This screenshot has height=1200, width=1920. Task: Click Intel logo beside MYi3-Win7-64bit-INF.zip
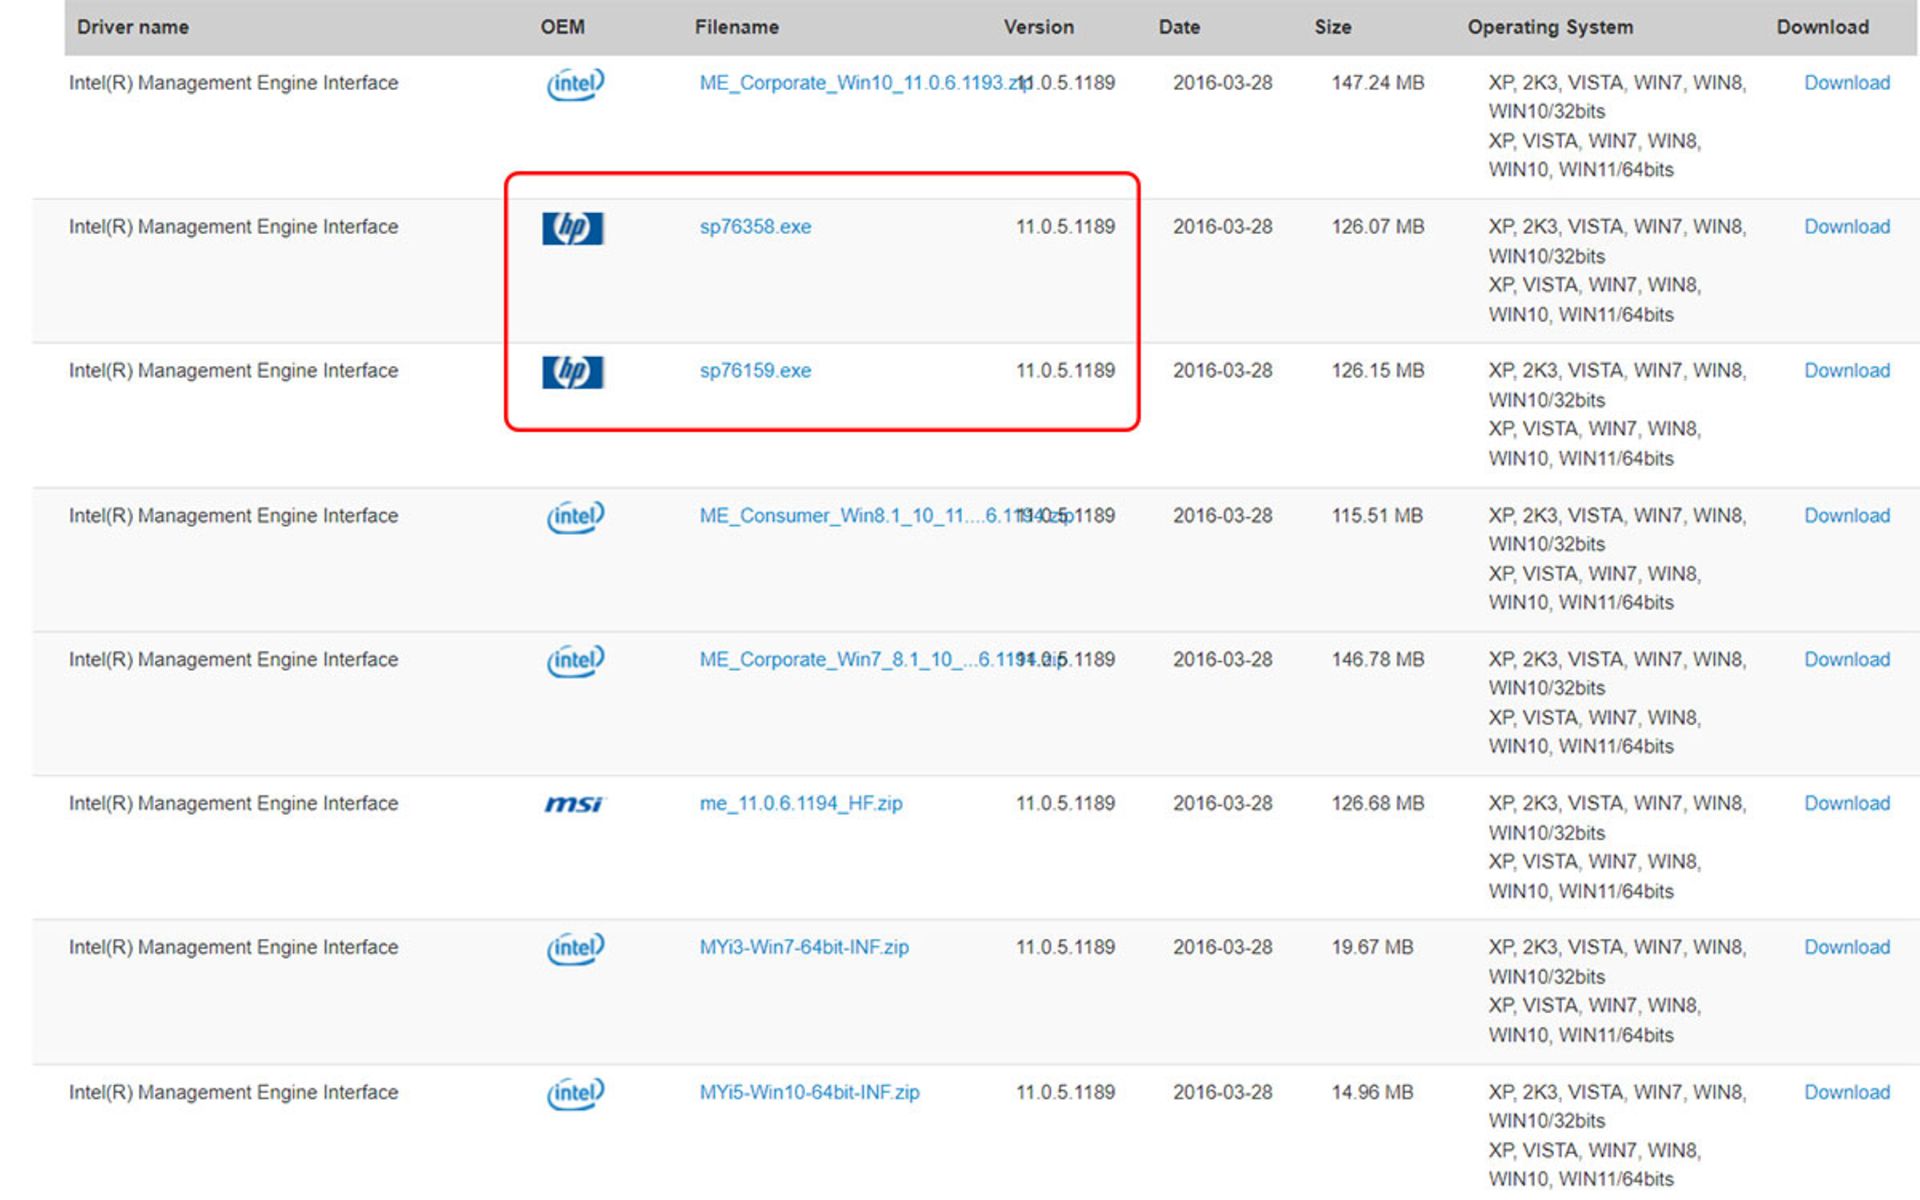(x=575, y=948)
